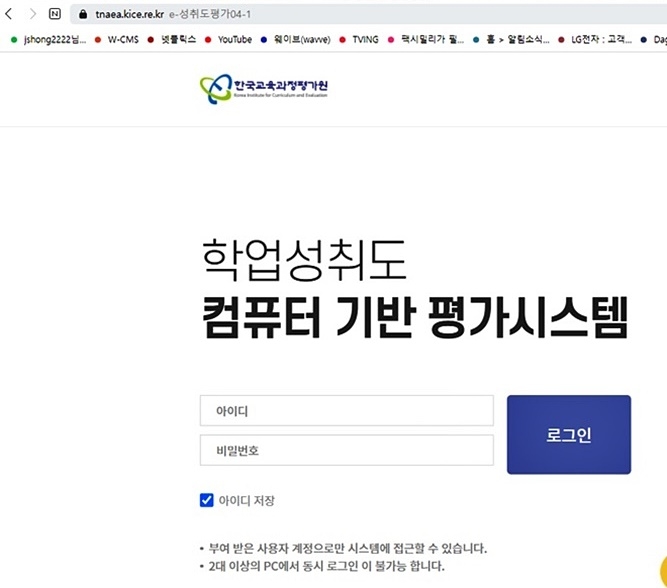Open the 택시일리가 bookmark
Screen dimensions: 667x588
[431, 40]
